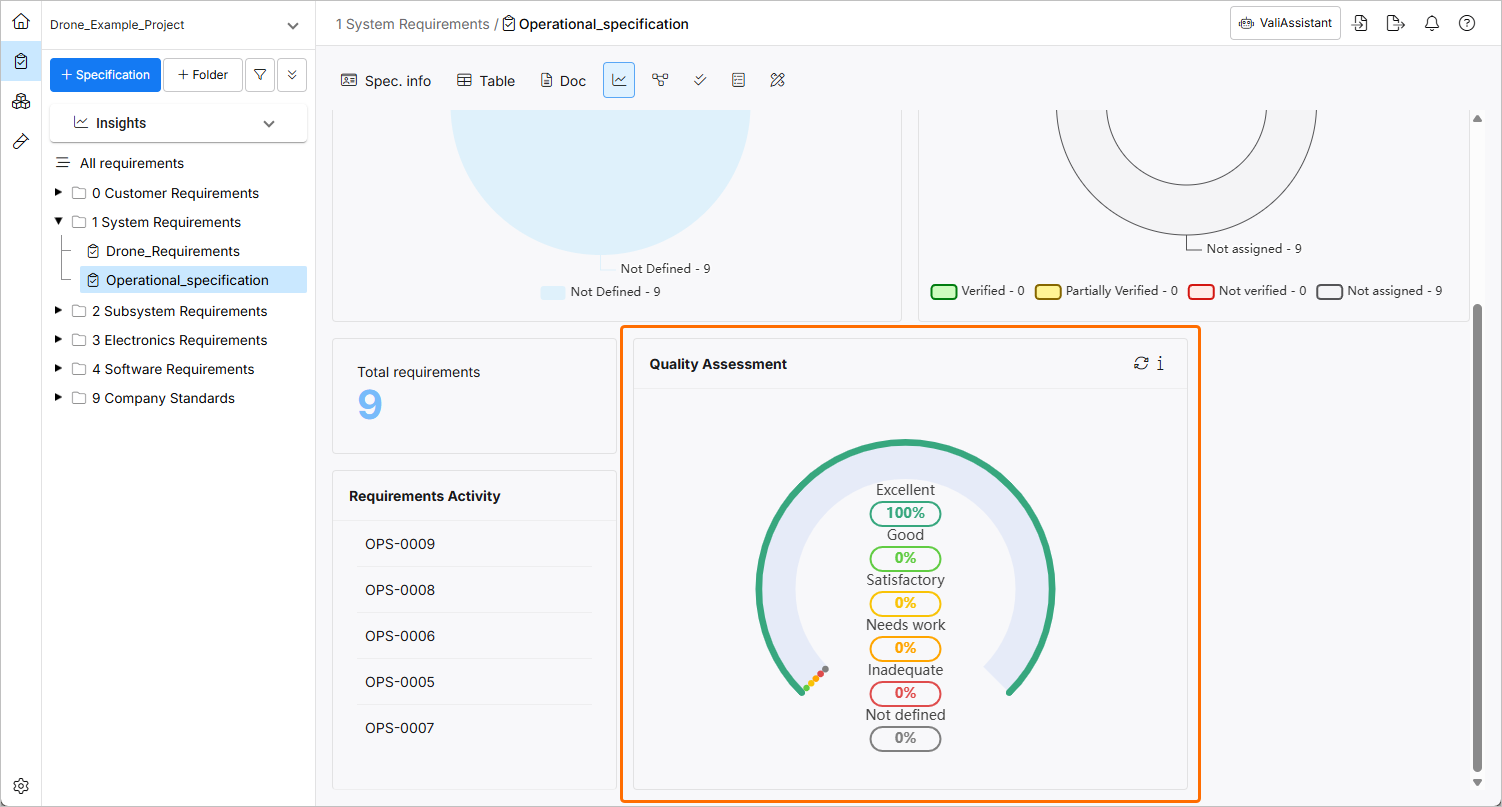This screenshot has width=1502, height=807.
Task: Switch to the Spec. info tab
Action: pos(386,80)
